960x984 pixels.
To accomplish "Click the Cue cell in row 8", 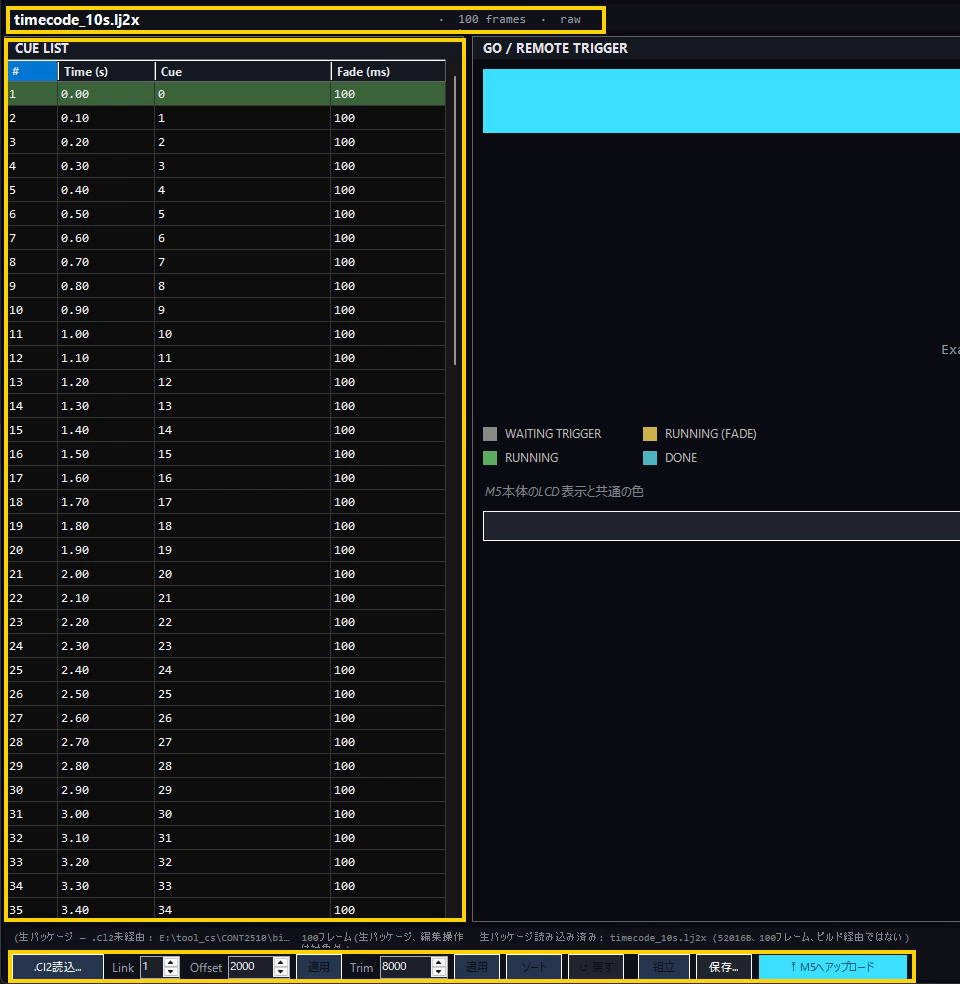I will click(x=243, y=262).
